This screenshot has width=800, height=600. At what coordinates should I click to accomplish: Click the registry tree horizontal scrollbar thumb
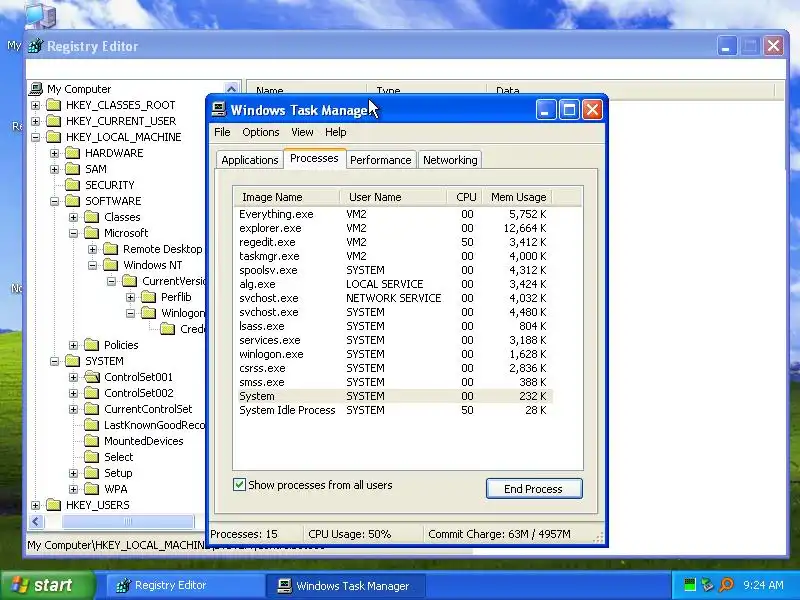pos(128,521)
